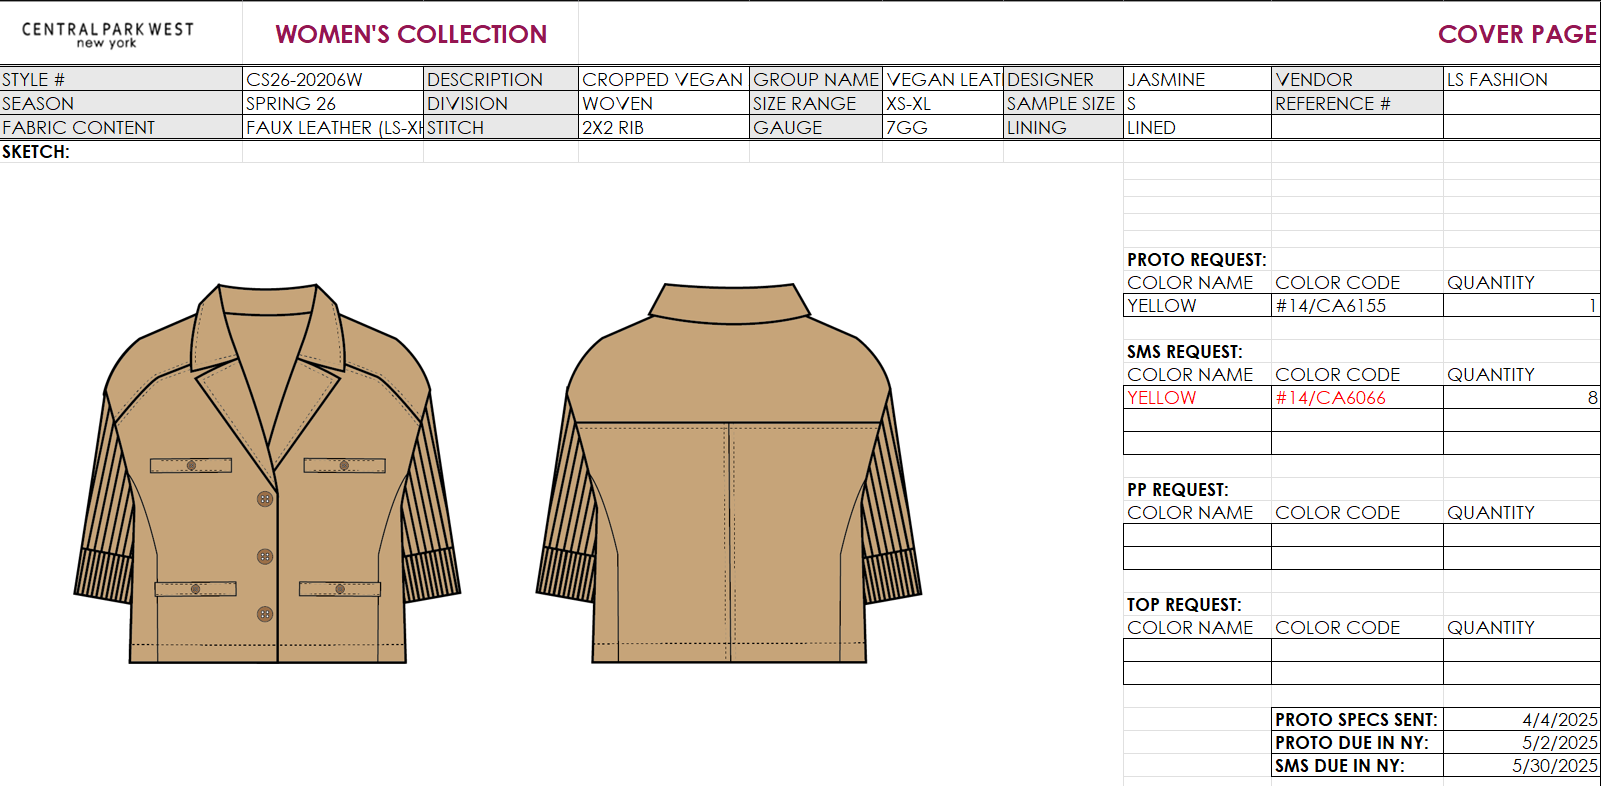Click the 4/4/2025 date cell

(x=1522, y=719)
